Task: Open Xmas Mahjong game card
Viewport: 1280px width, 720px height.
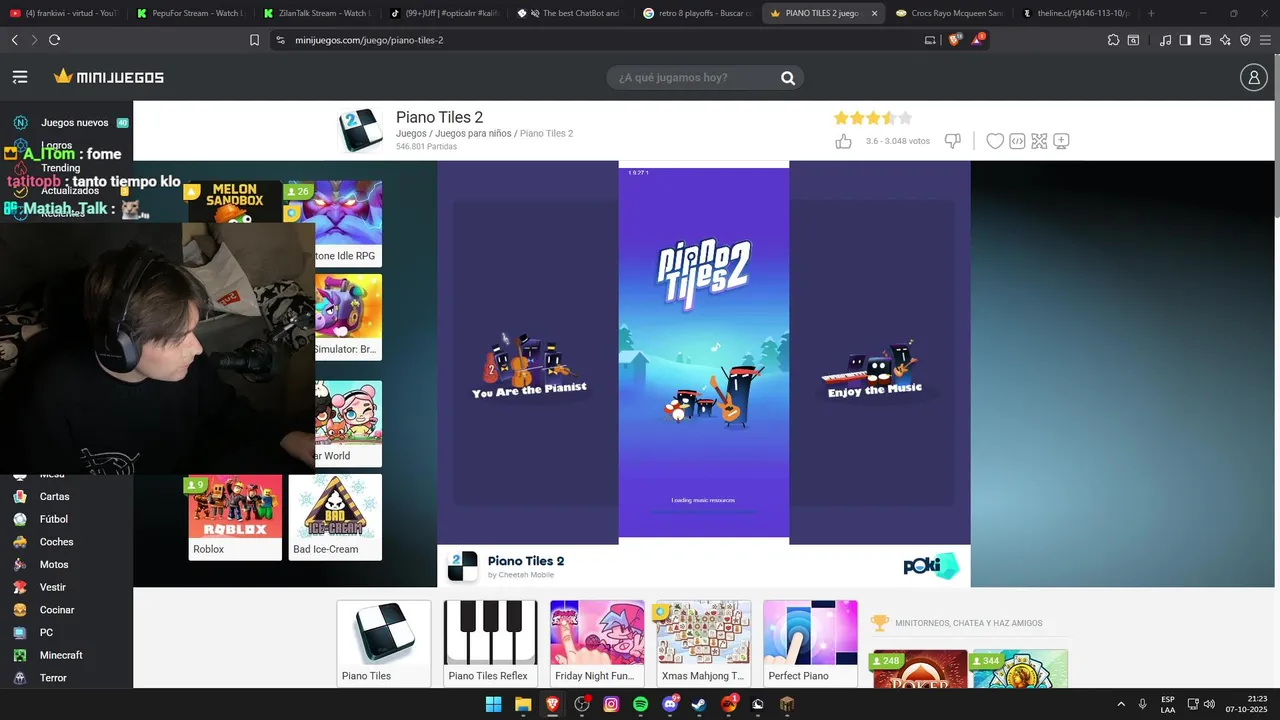Action: click(703, 643)
